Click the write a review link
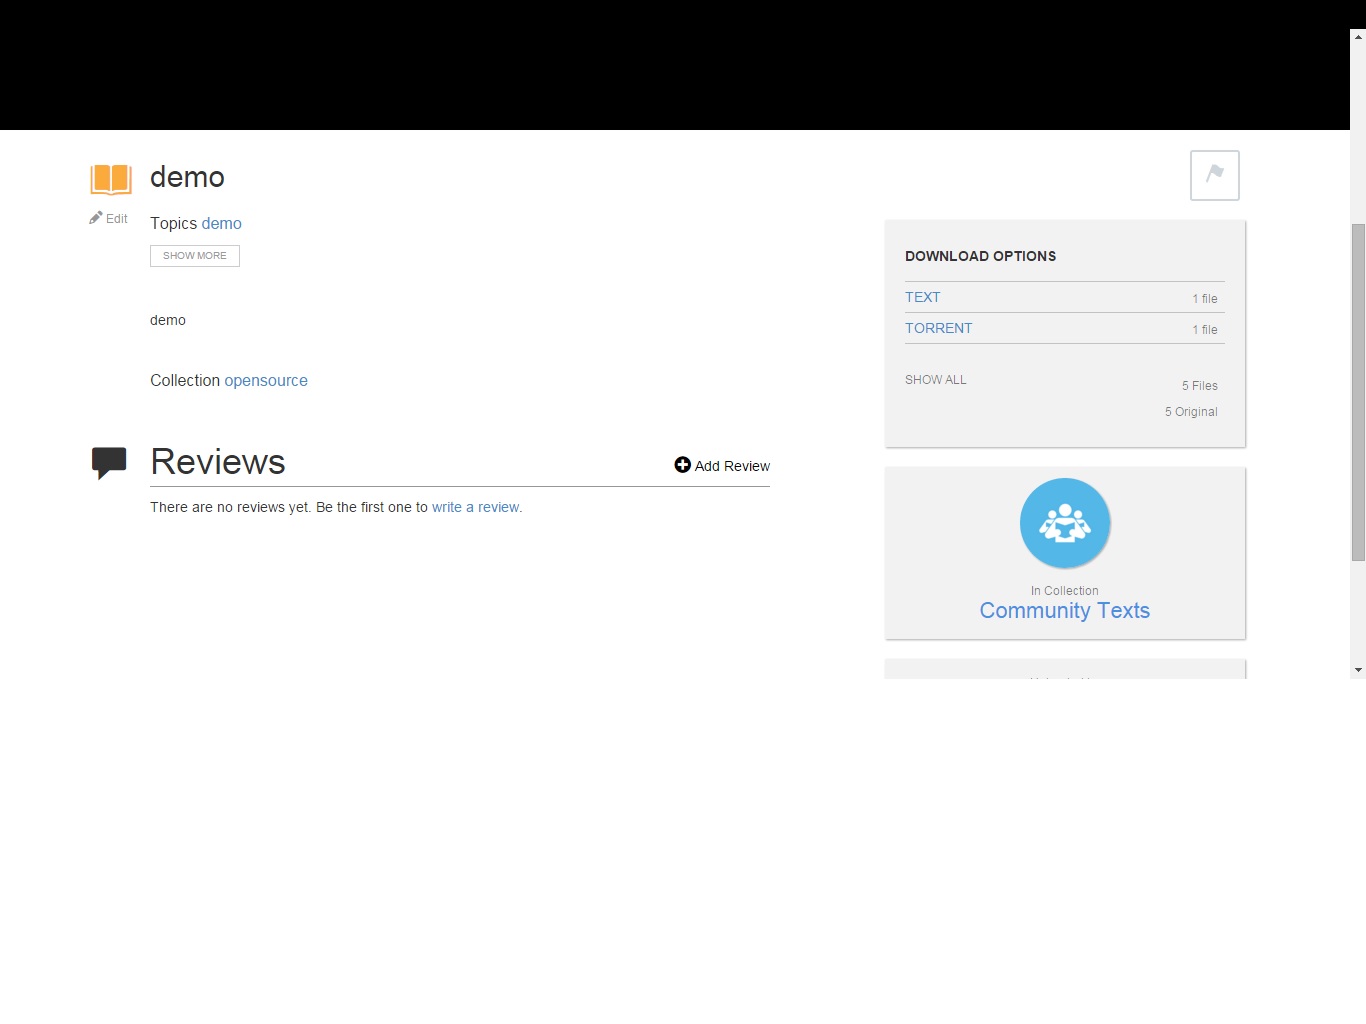Screen dimensions: 1366x1024 pyautogui.click(x=476, y=507)
